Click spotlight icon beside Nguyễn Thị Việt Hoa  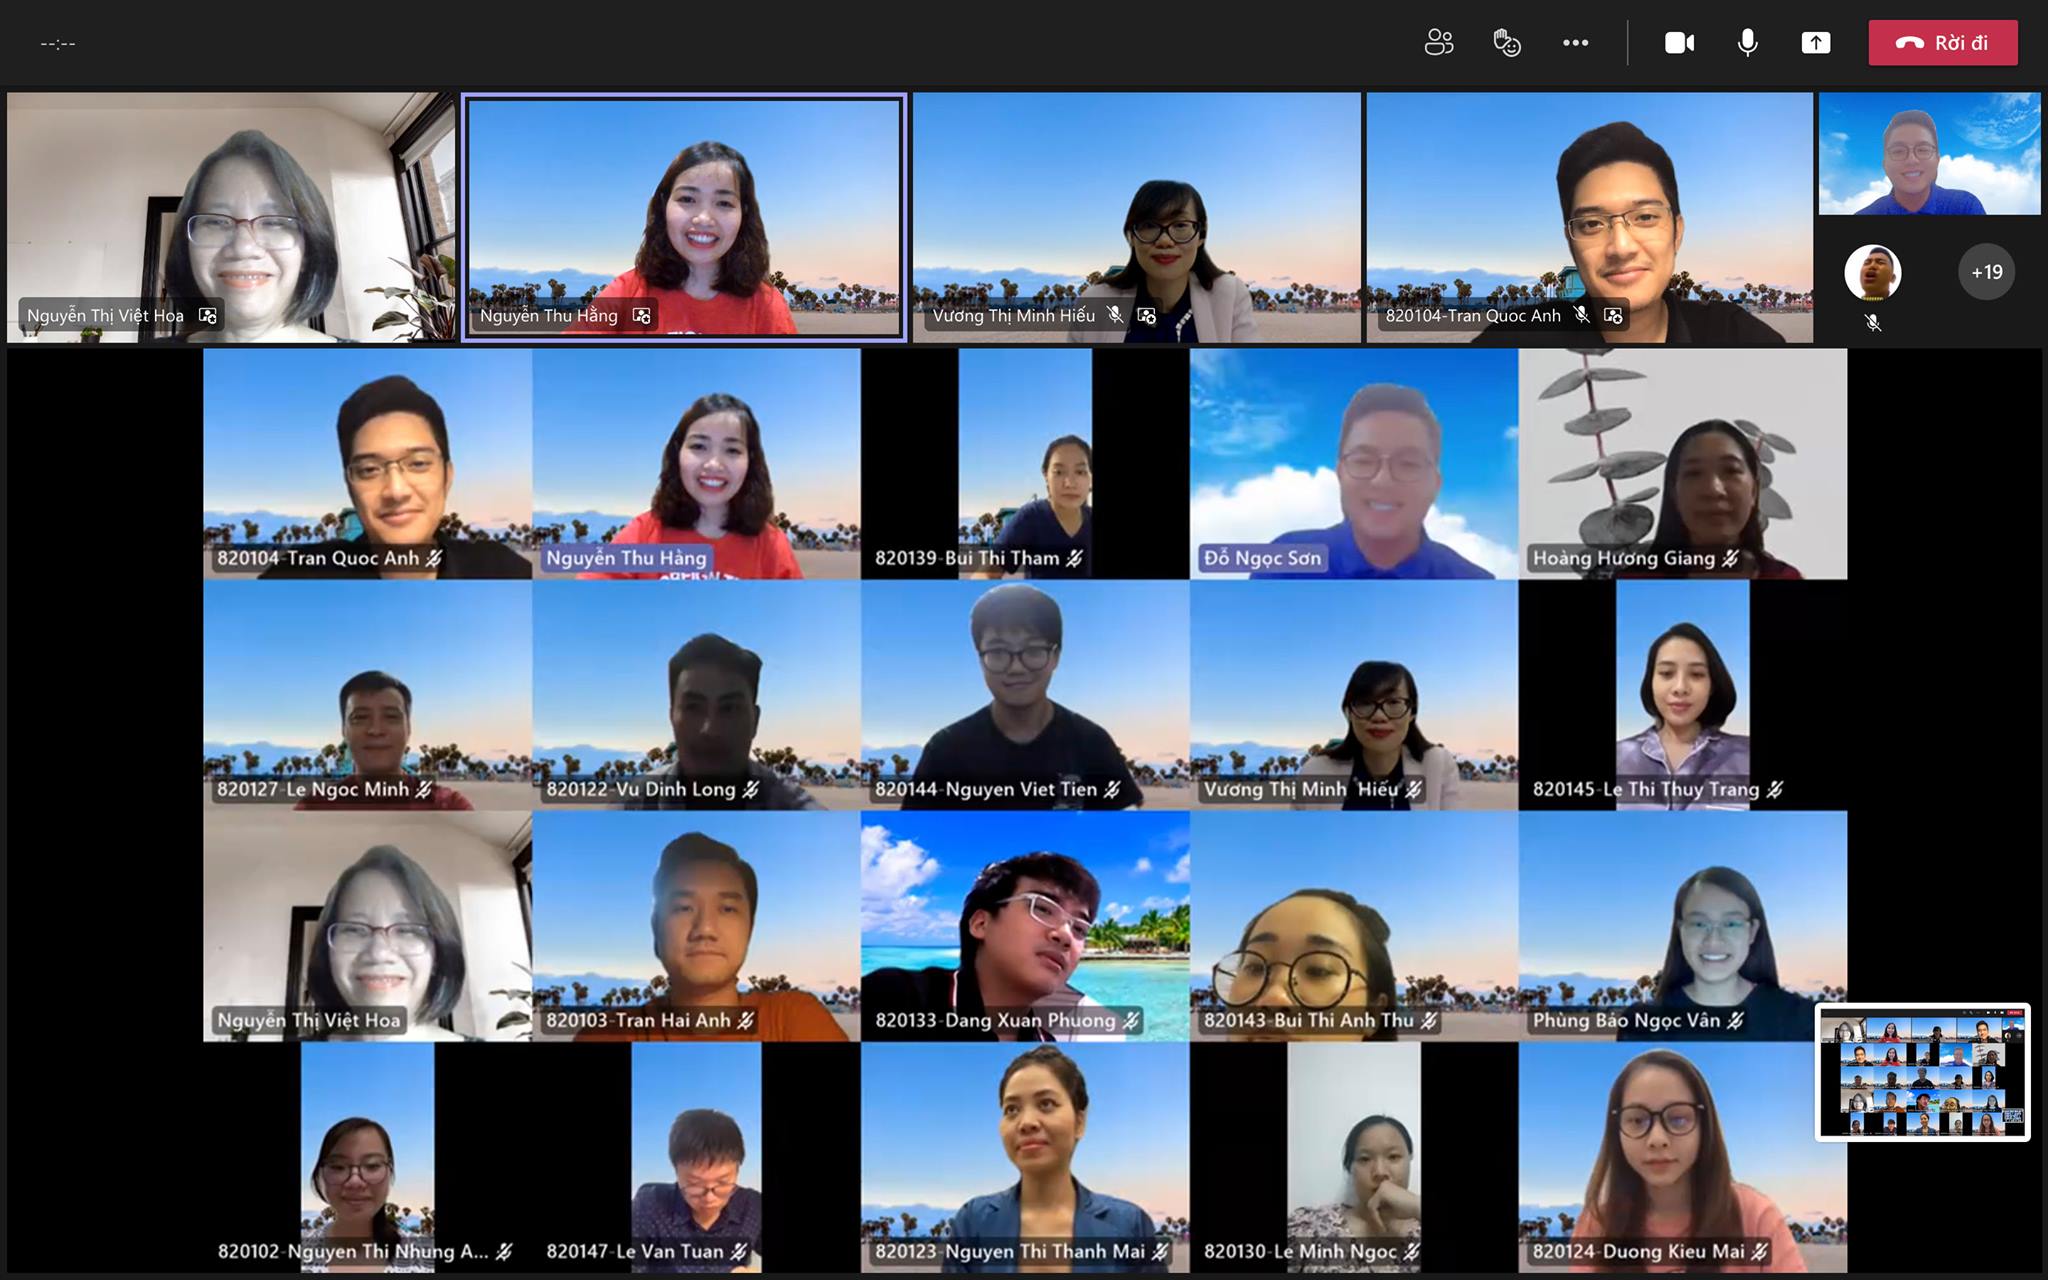[x=208, y=316]
